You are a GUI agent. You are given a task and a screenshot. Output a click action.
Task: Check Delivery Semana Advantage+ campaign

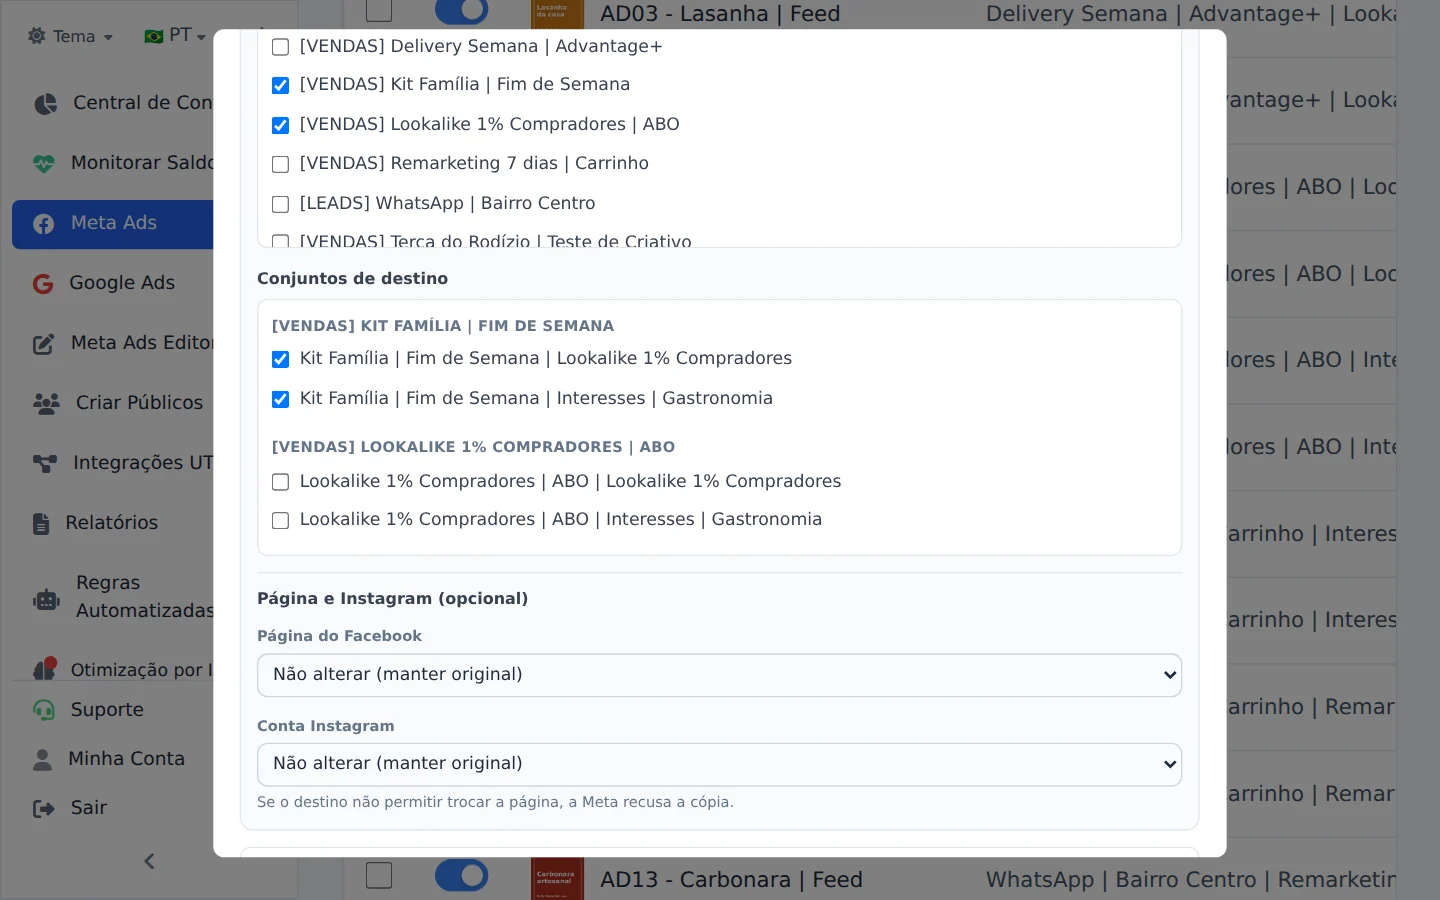(x=281, y=47)
